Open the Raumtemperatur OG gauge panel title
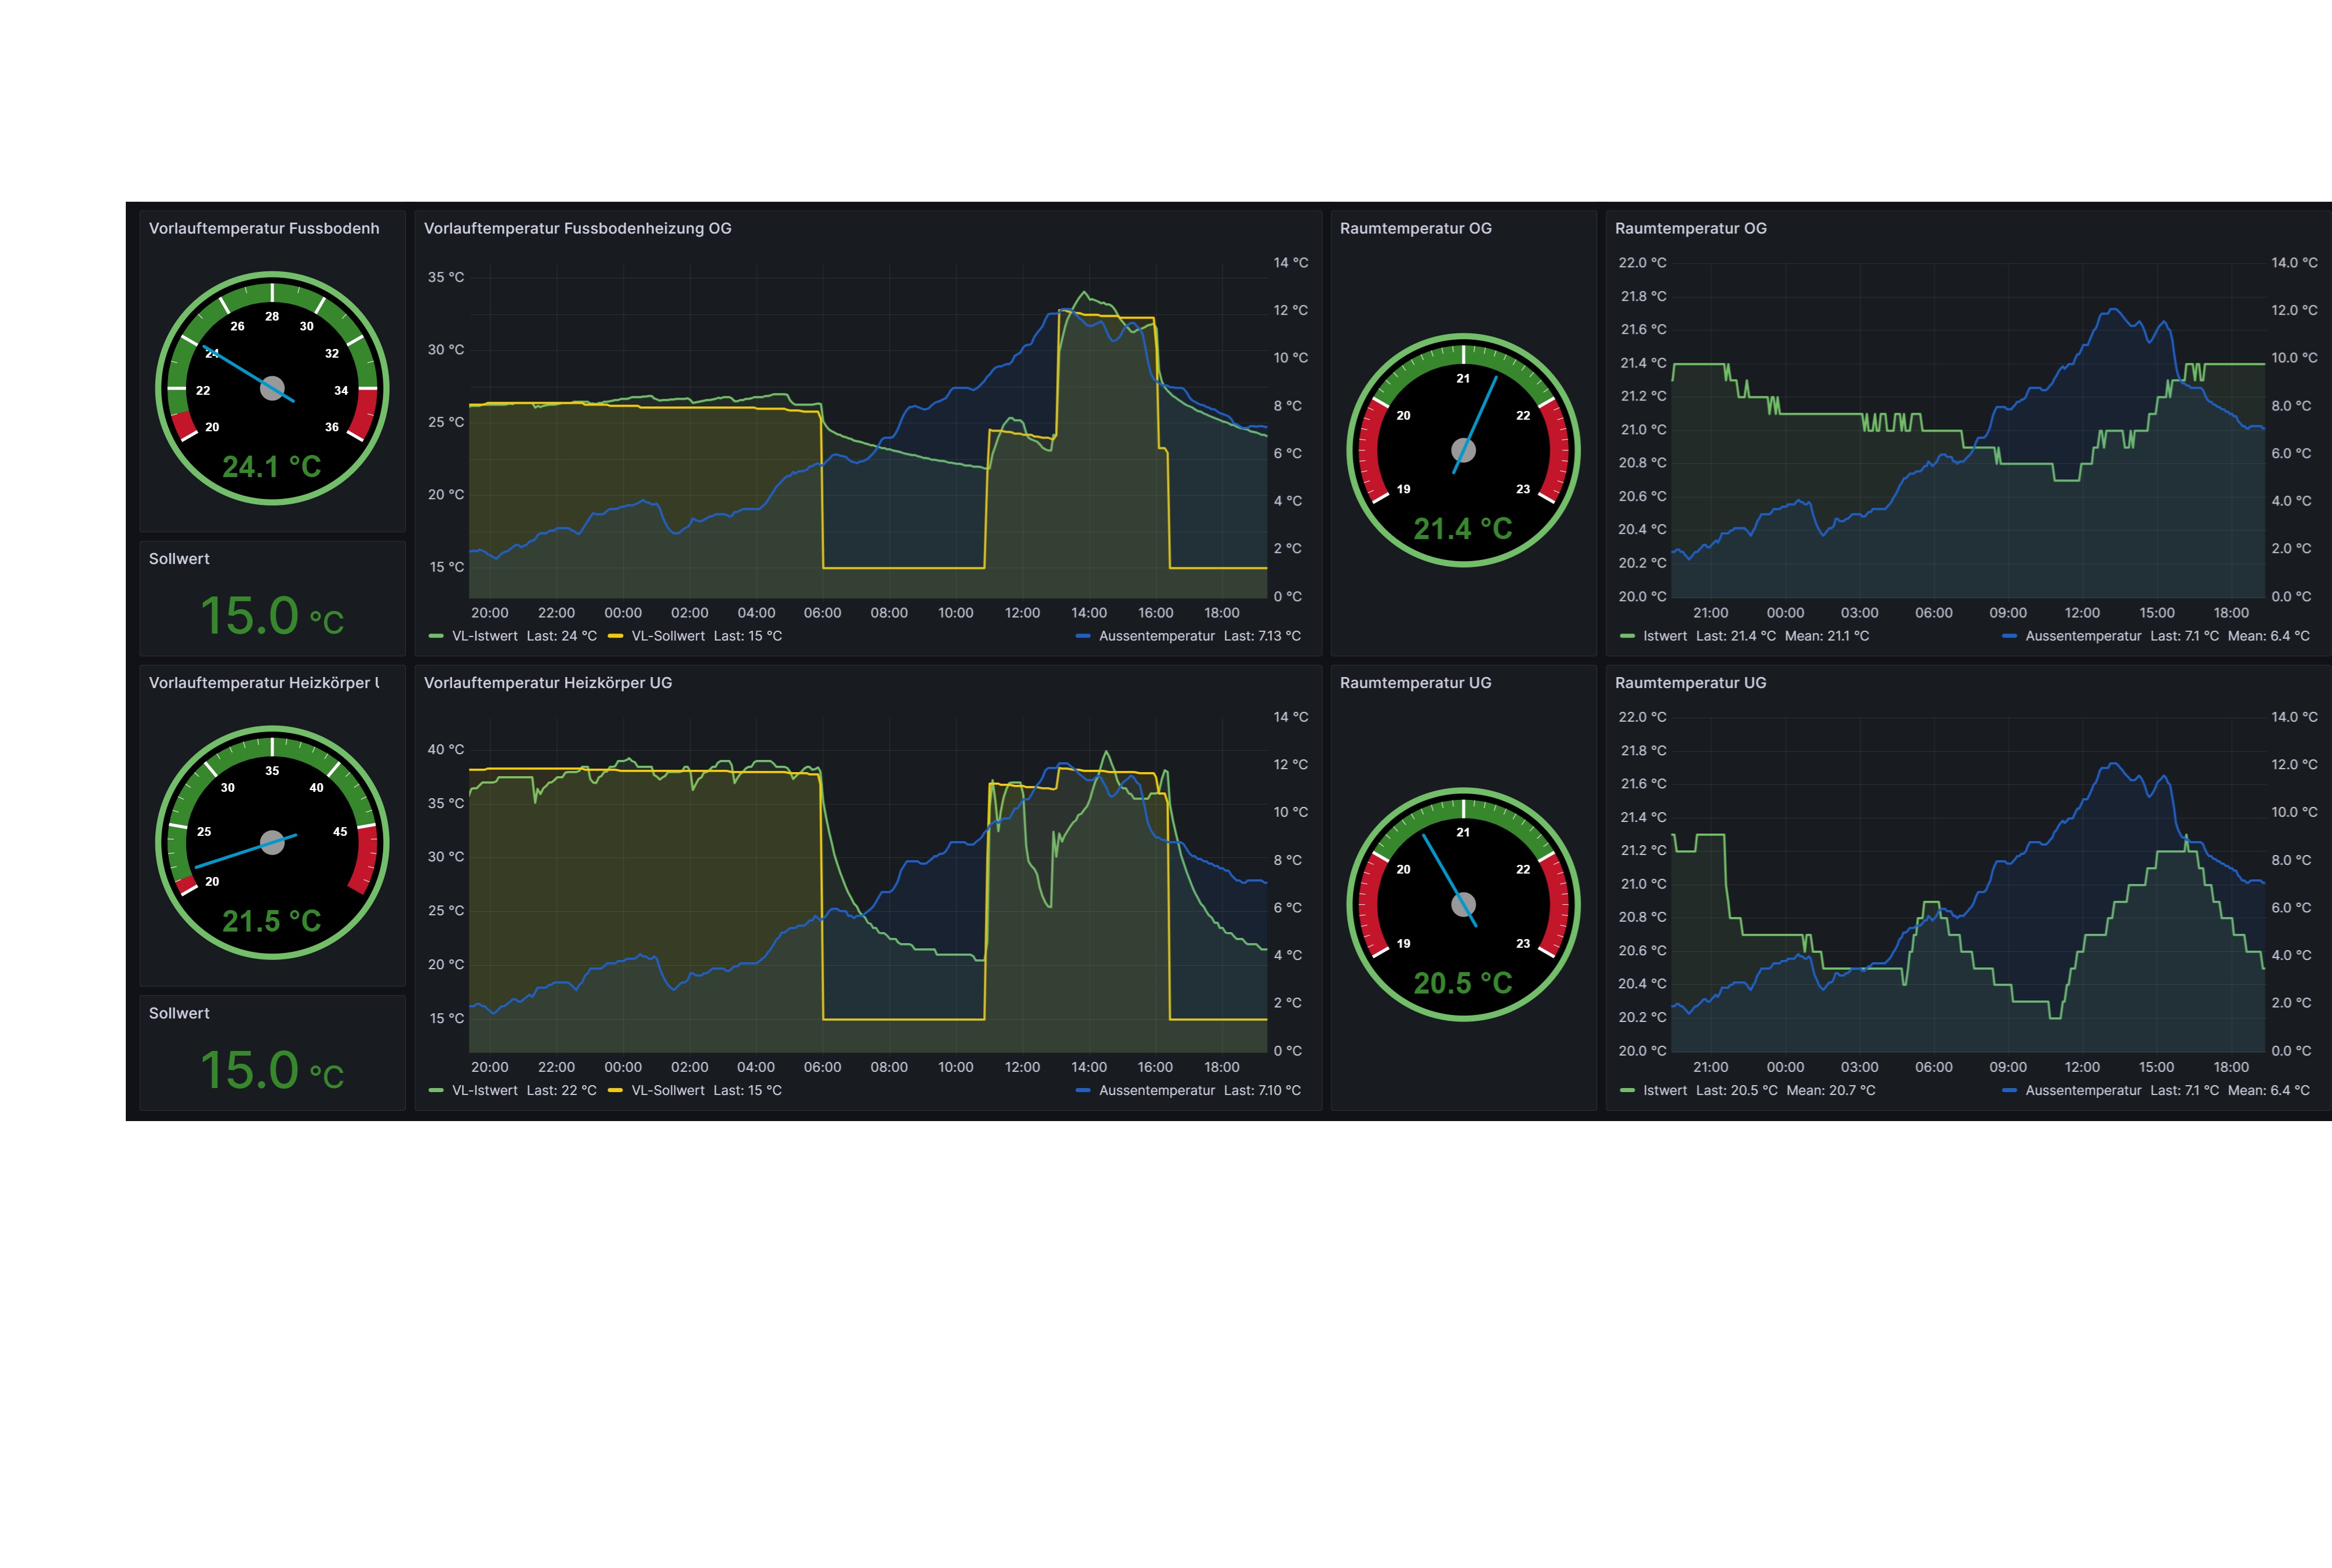This screenshot has width=2332, height=1568. coord(1415,228)
